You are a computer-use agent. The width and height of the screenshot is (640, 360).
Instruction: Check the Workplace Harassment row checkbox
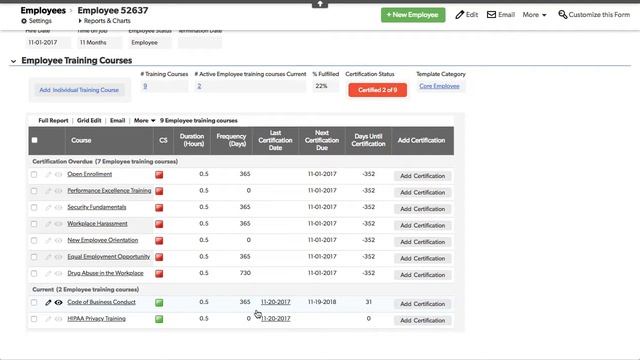[x=34, y=224]
